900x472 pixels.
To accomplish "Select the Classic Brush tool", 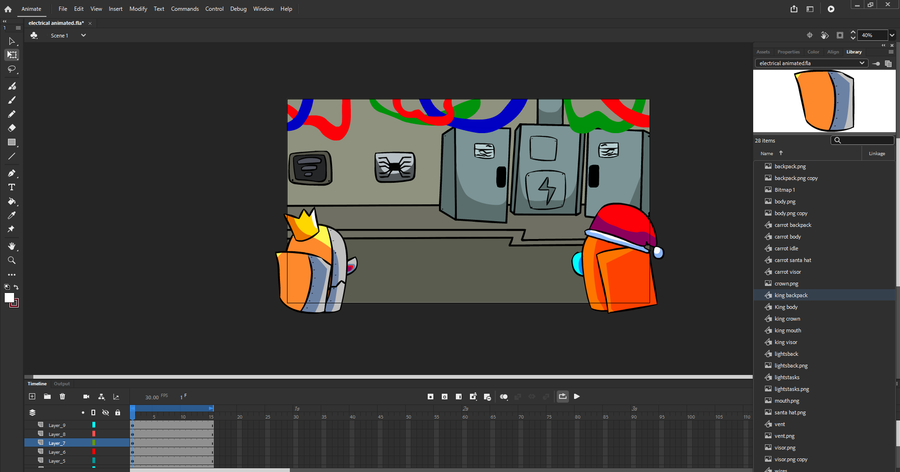I will coord(11,100).
